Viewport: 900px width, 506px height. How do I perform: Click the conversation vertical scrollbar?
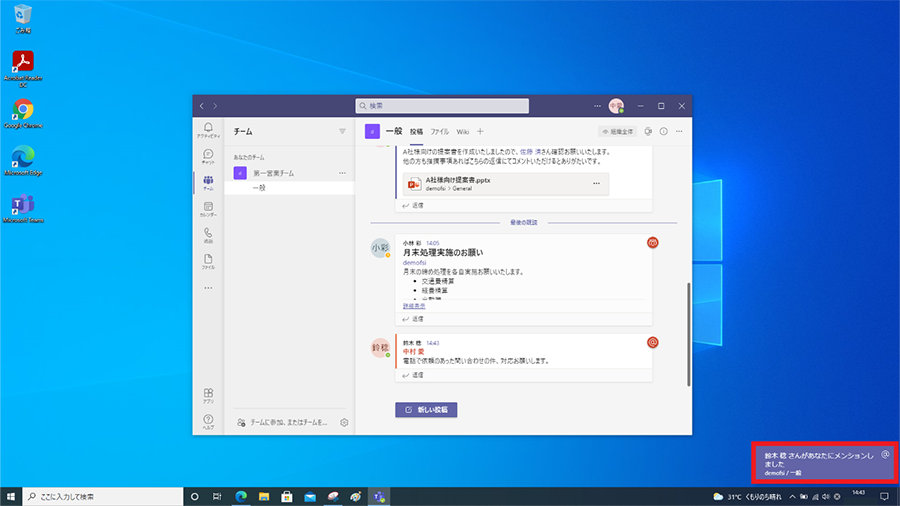pyautogui.click(x=689, y=334)
